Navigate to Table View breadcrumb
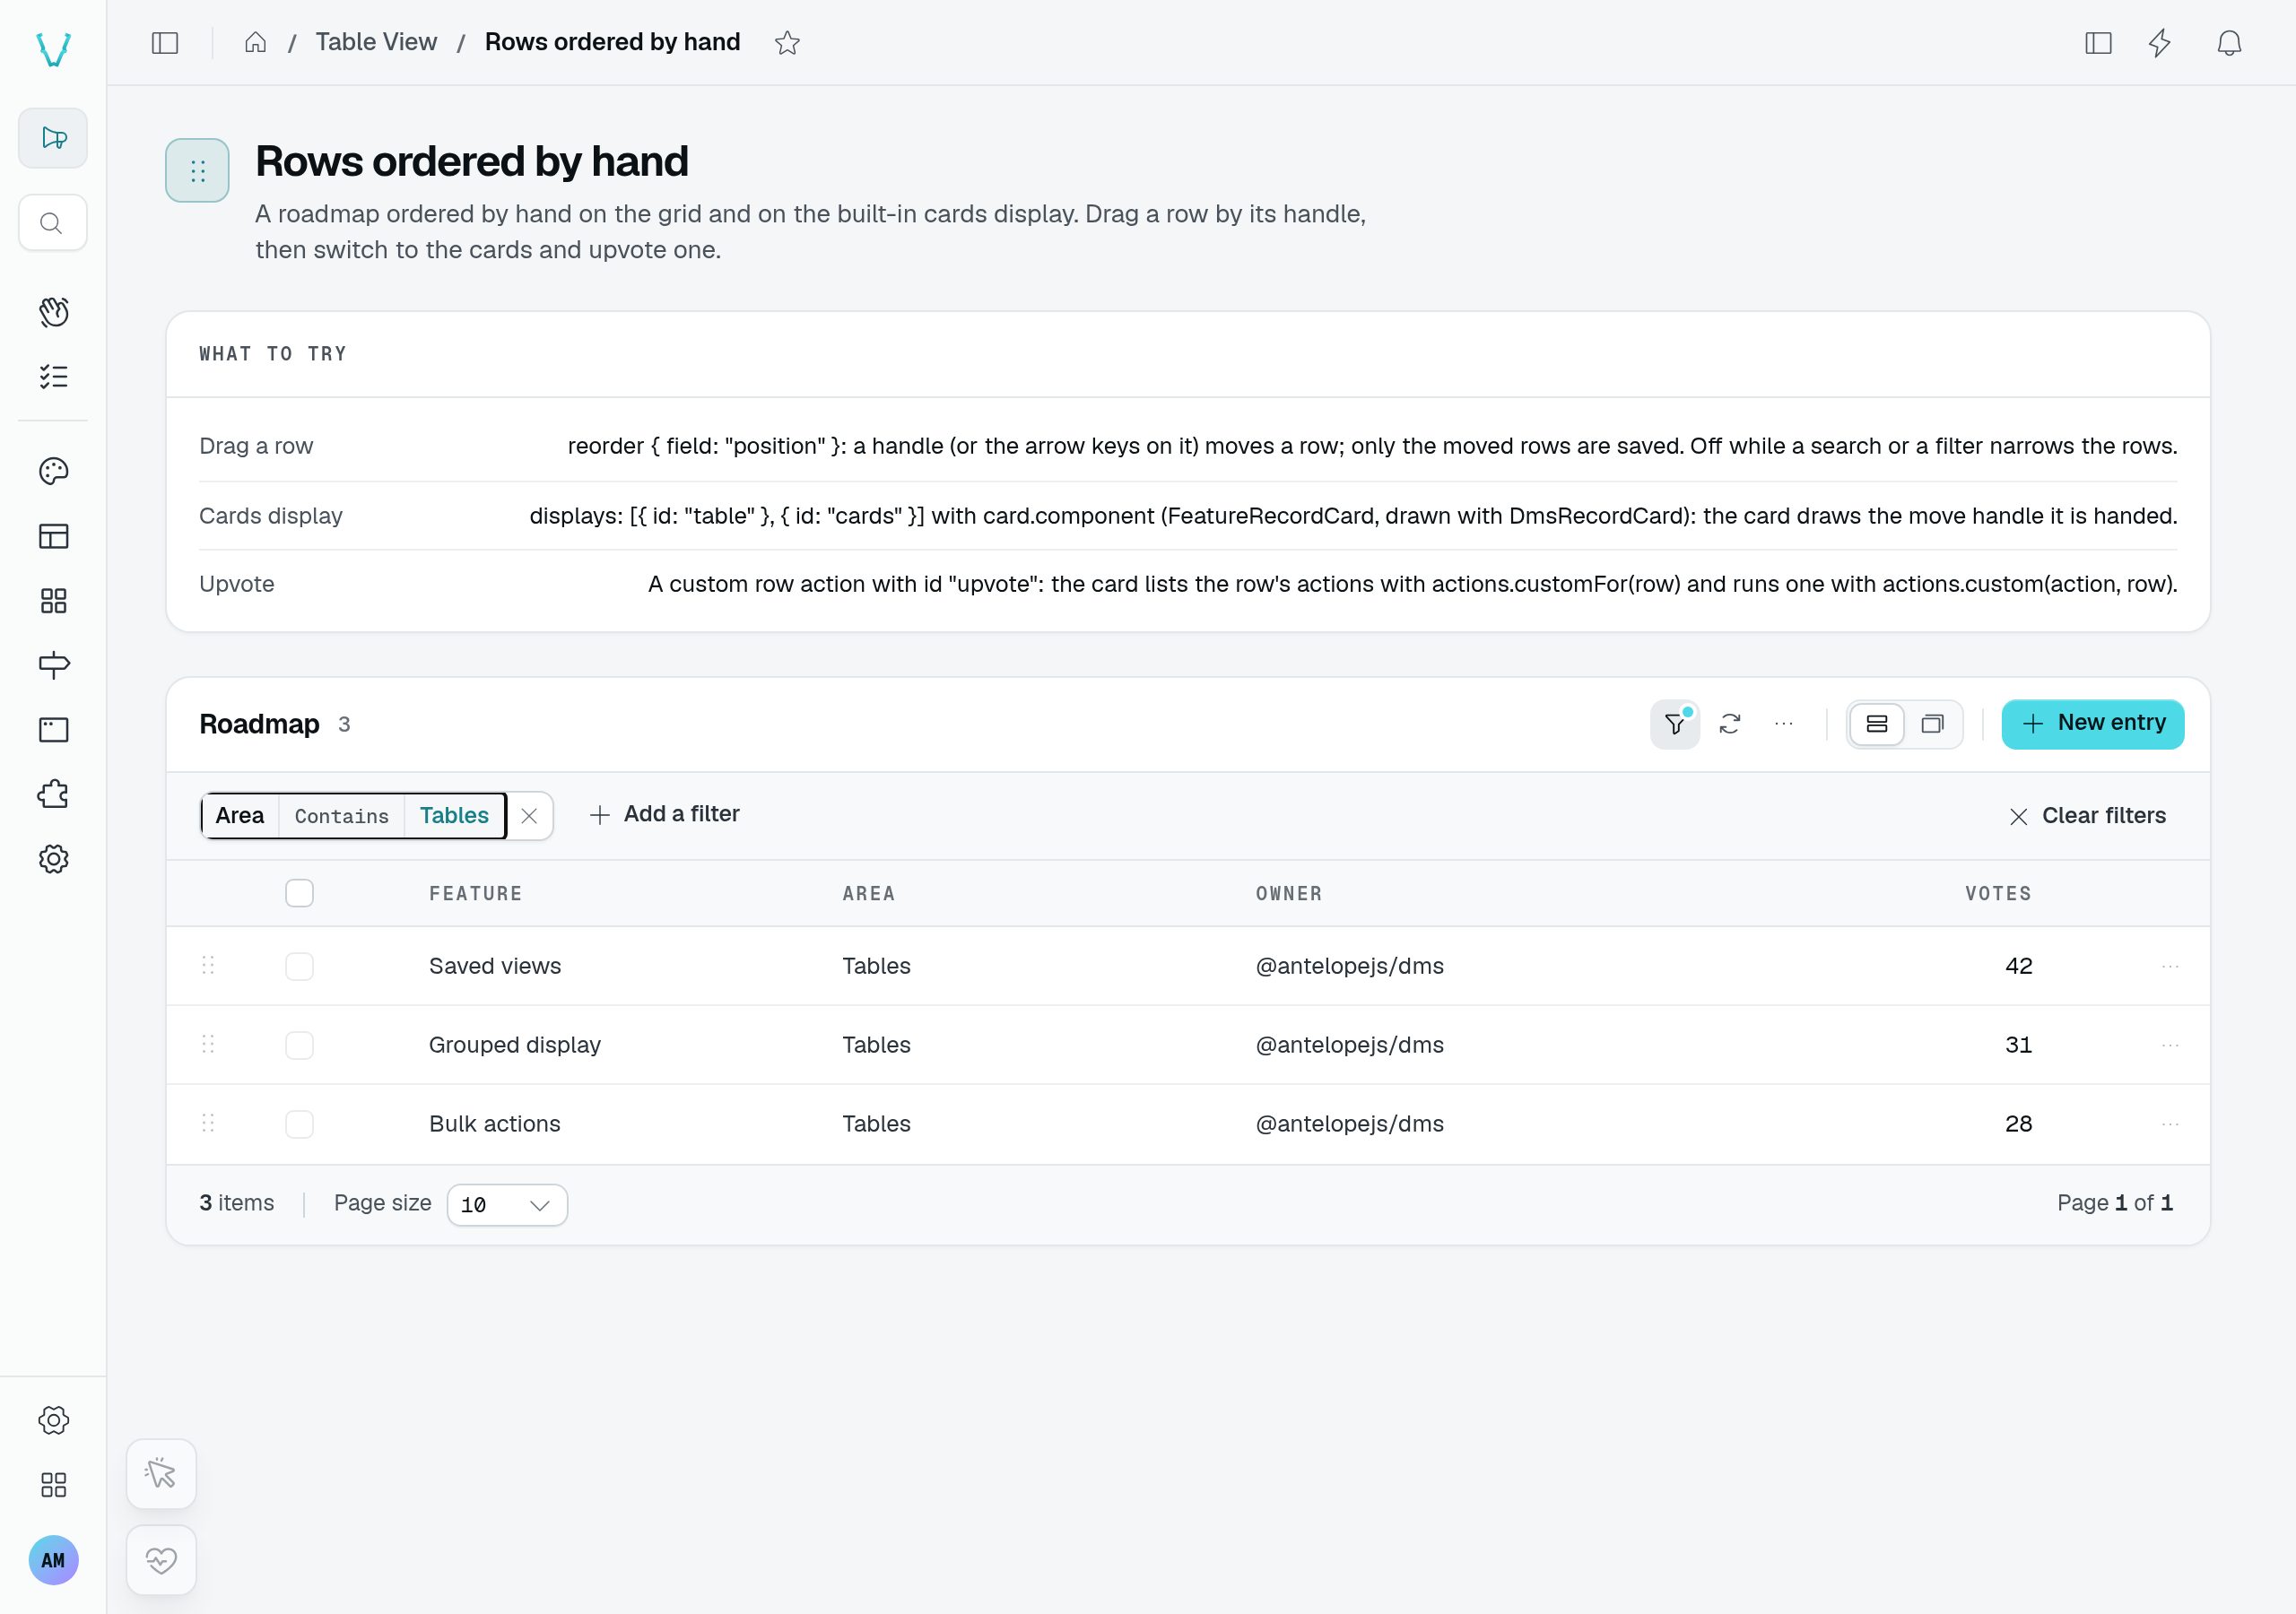The height and width of the screenshot is (1614, 2296). [376, 42]
